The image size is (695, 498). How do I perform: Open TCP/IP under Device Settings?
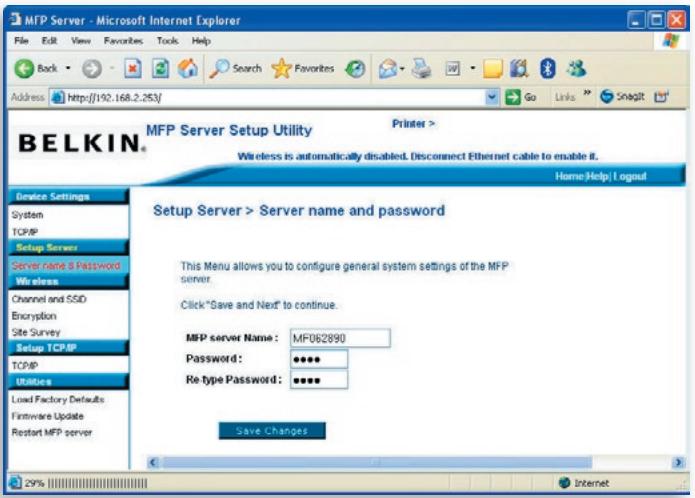tap(25, 232)
